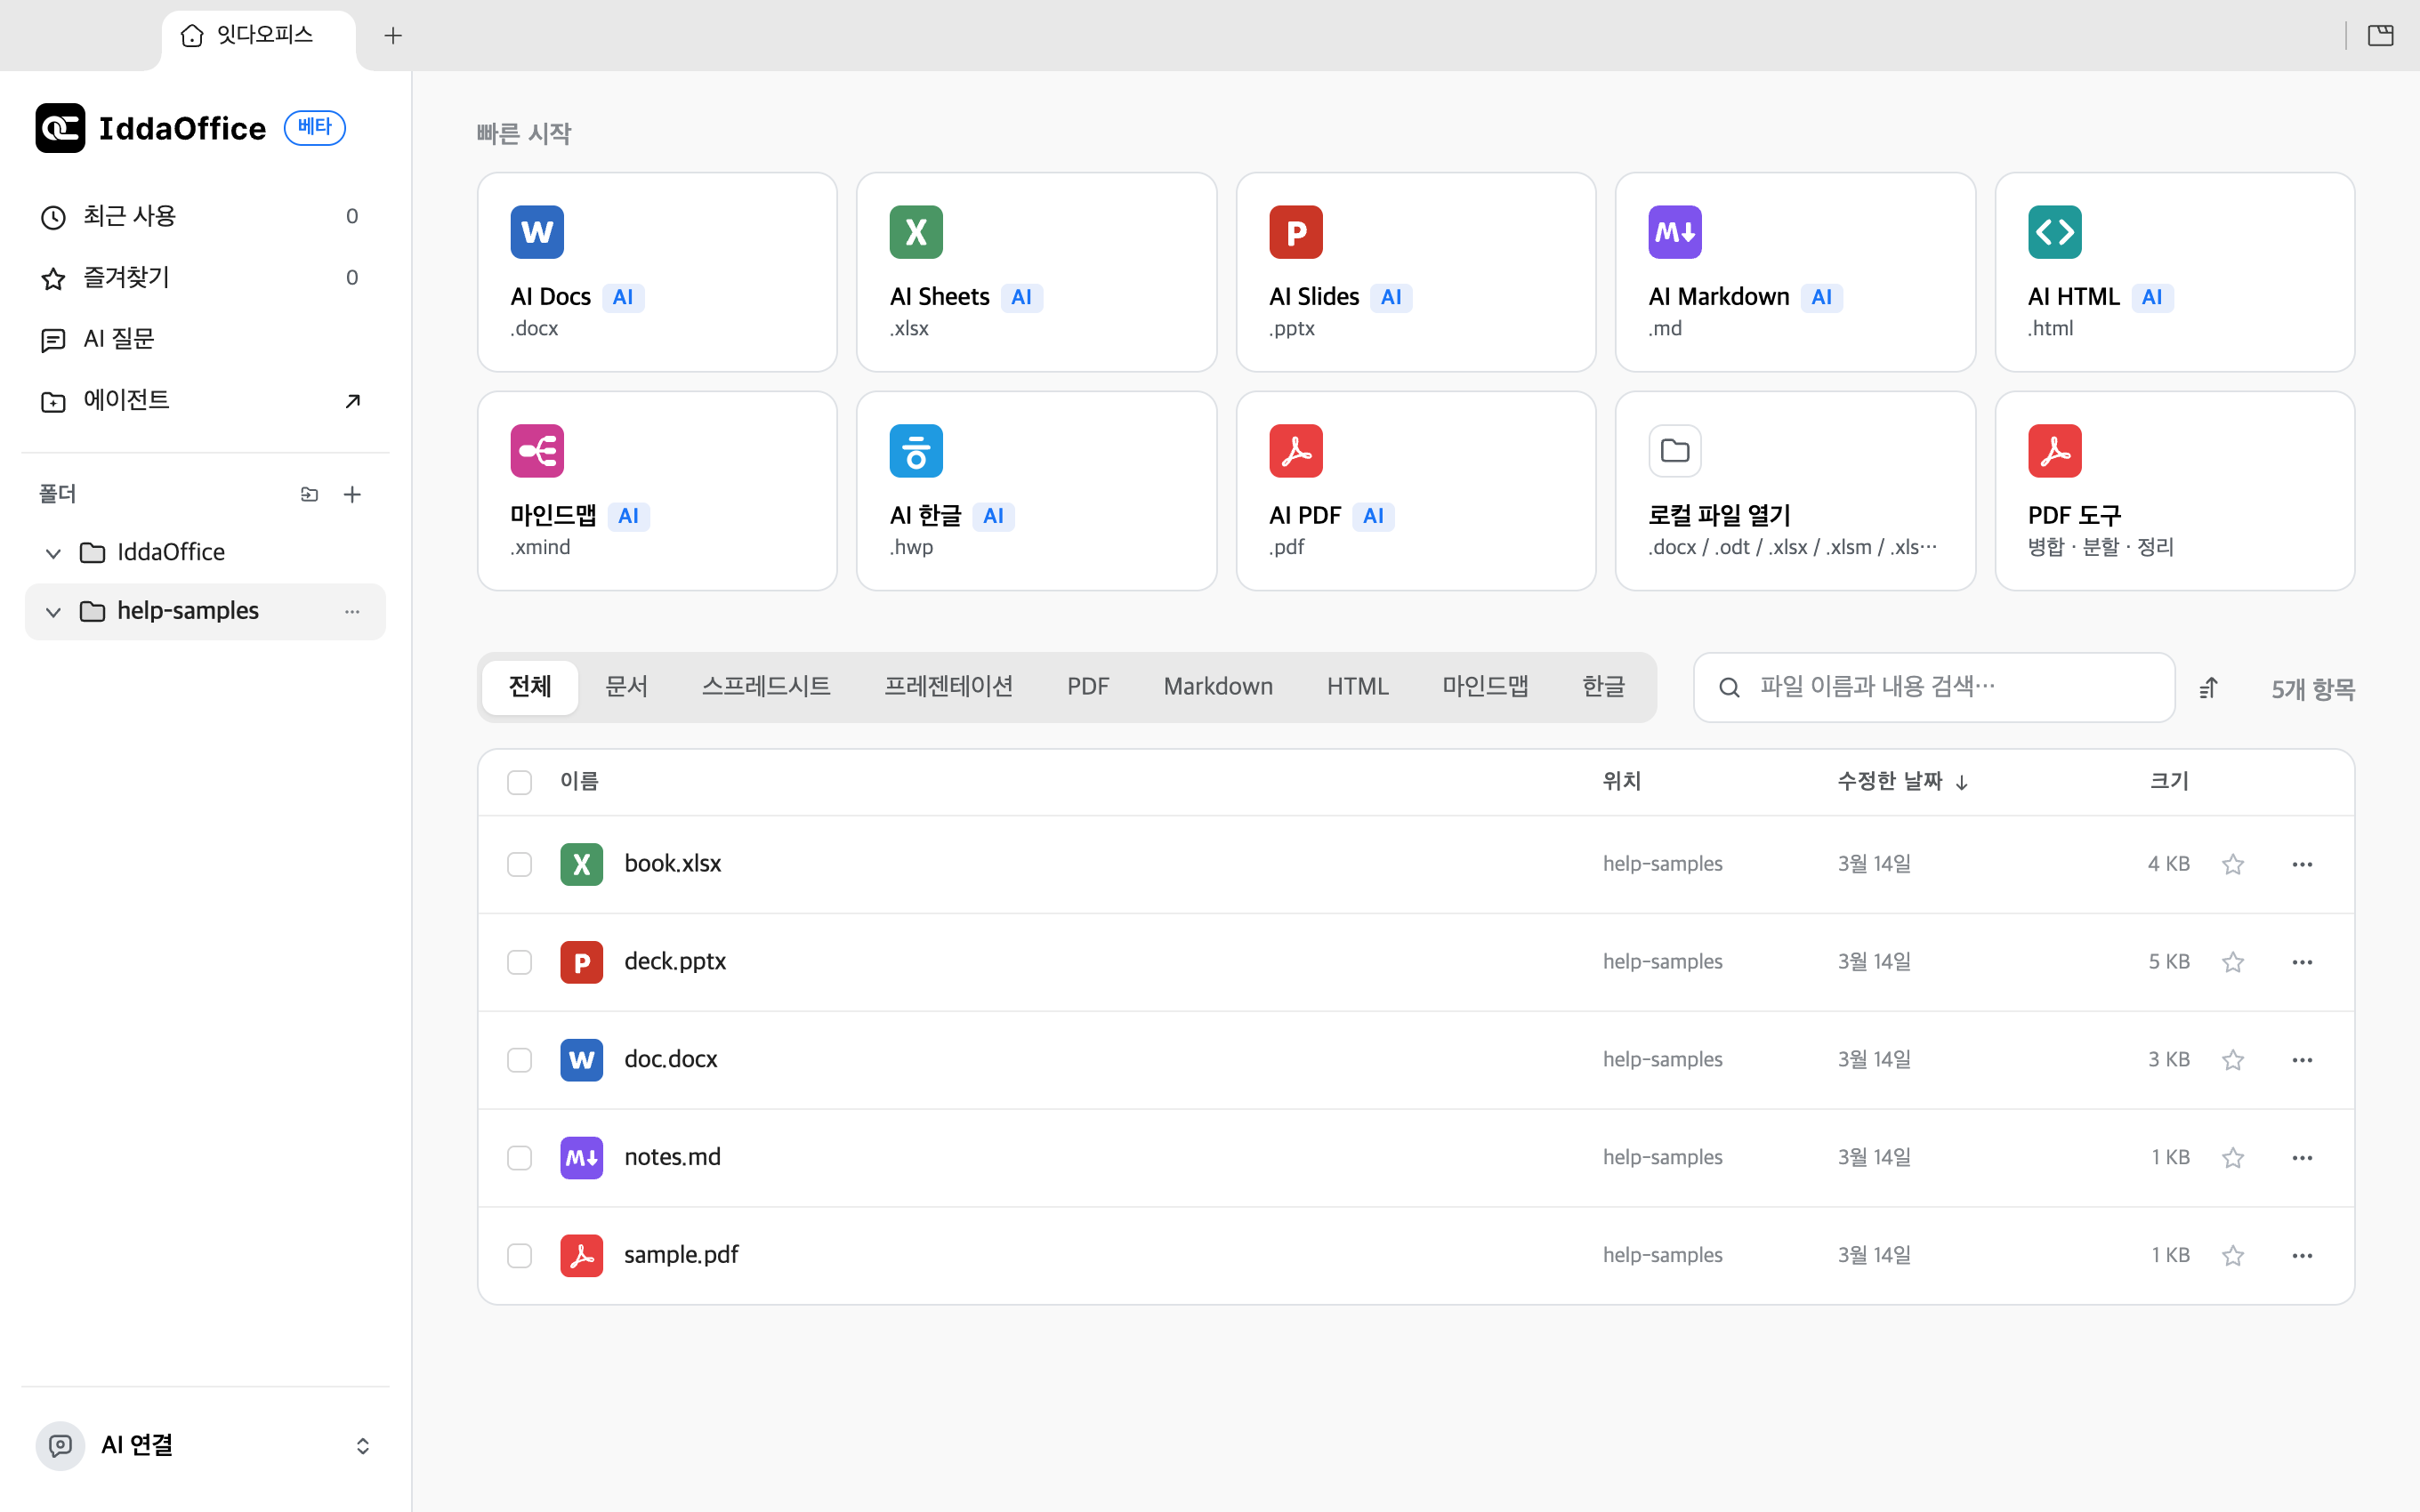Open 에이전트 external link
This screenshot has height=1512, width=2420.
[x=205, y=401]
